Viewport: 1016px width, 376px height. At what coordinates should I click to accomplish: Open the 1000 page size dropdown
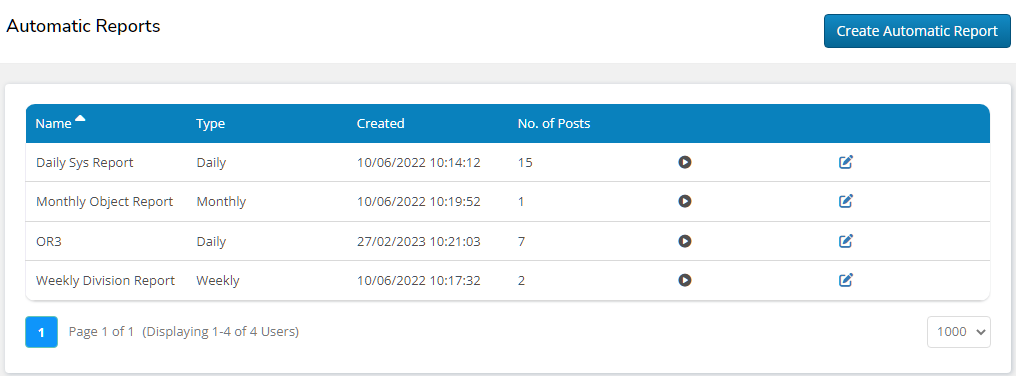[958, 332]
